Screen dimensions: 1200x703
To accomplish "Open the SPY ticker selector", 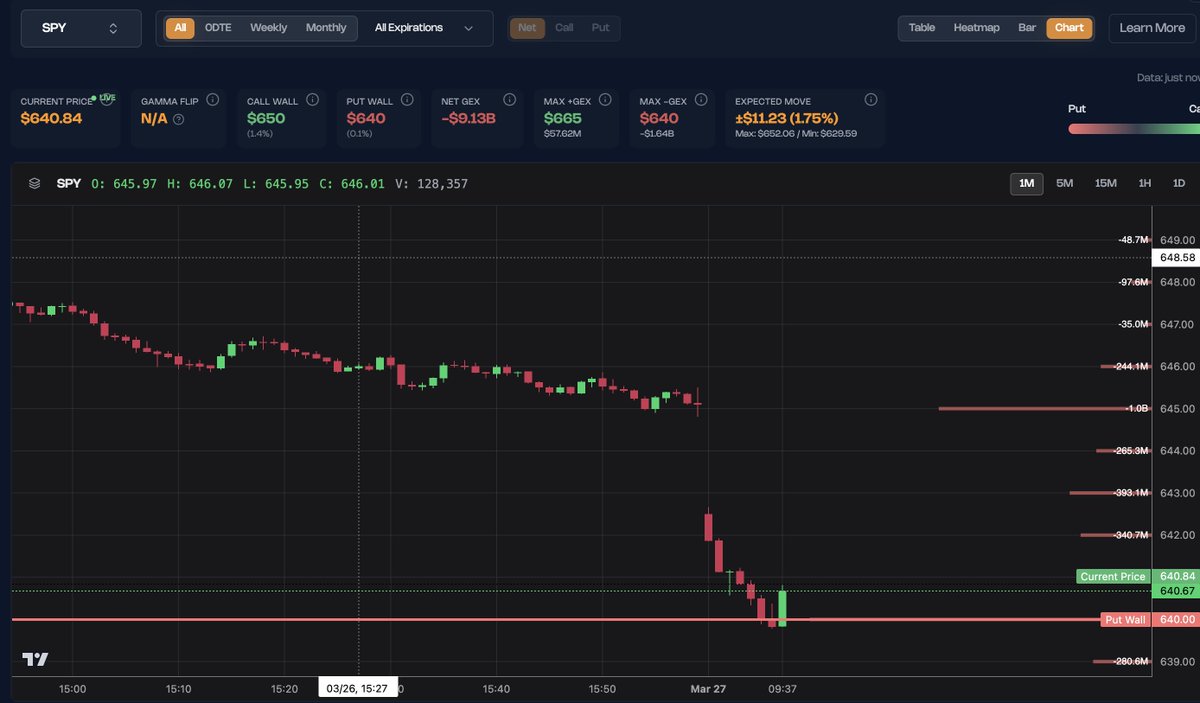I will tap(80, 28).
